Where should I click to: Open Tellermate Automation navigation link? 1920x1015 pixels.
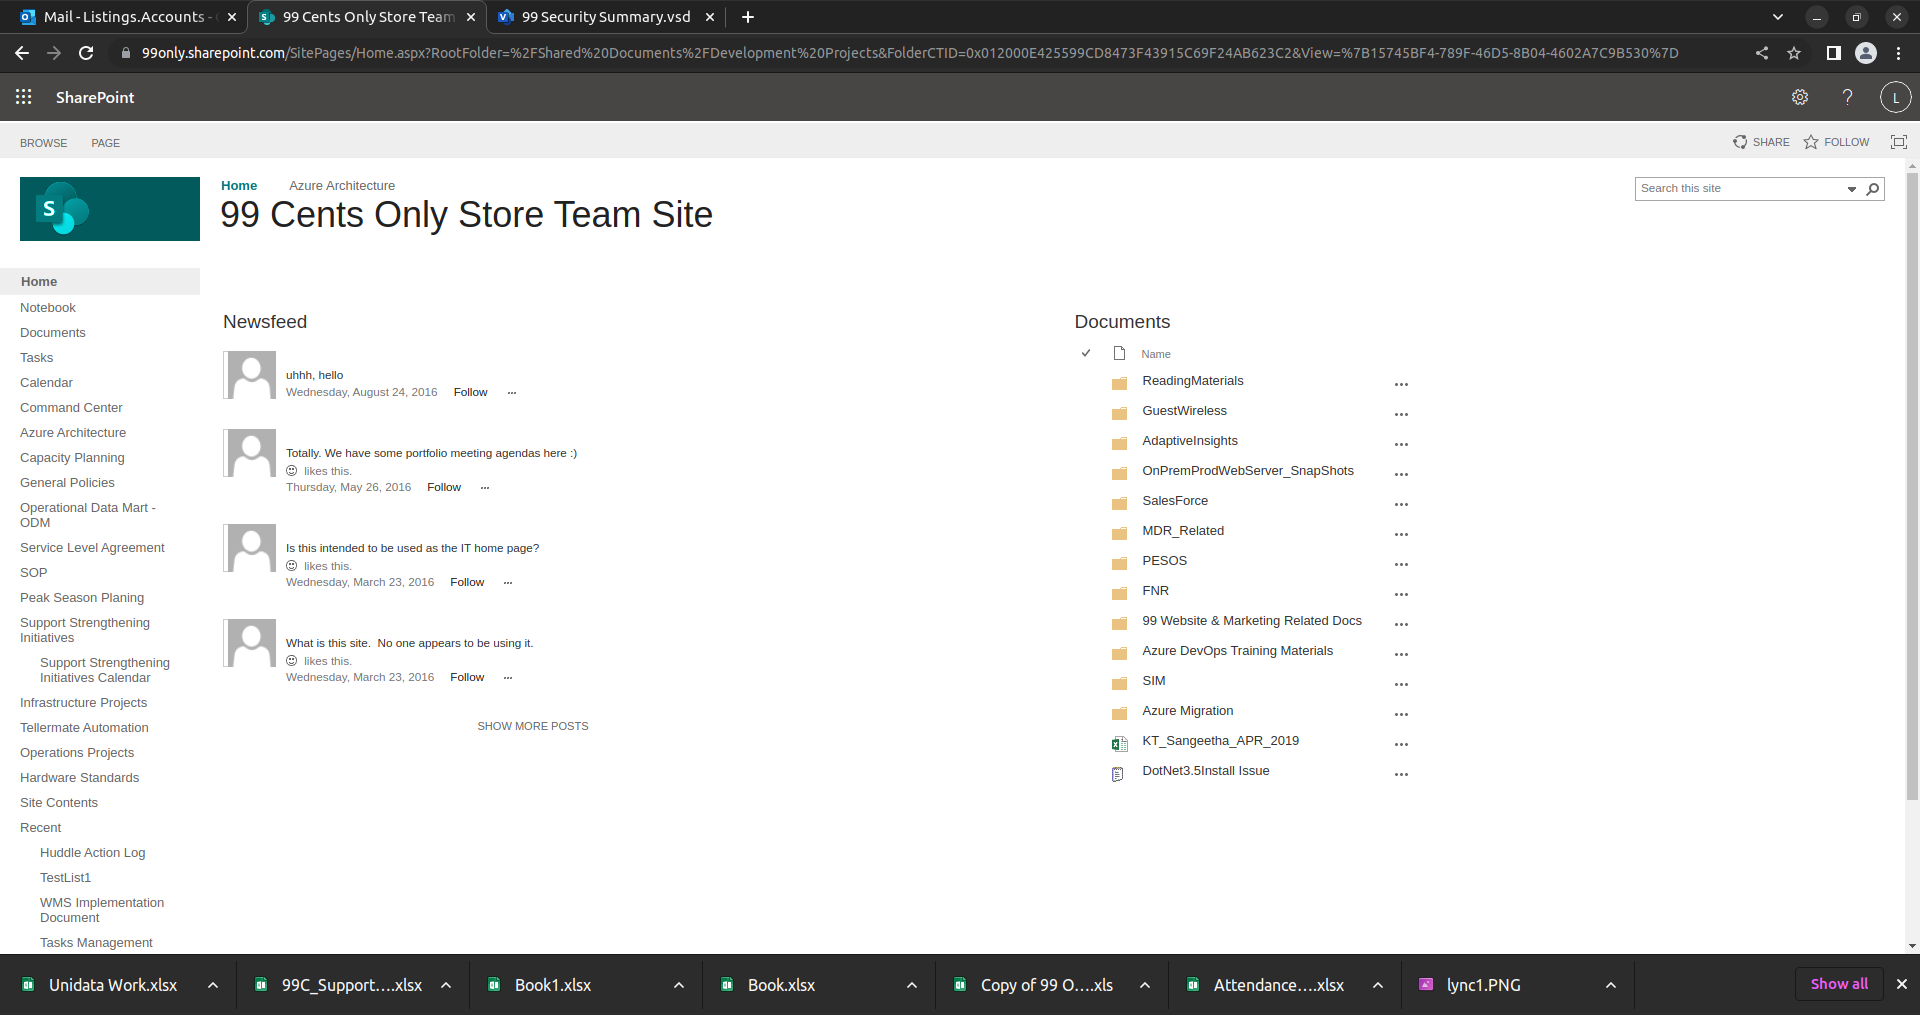tap(84, 728)
